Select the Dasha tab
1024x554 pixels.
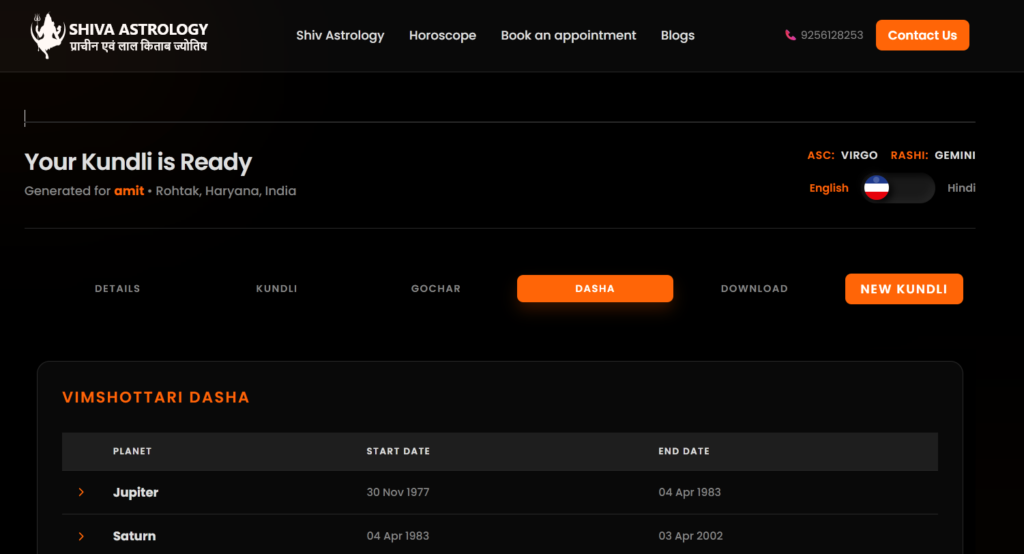click(x=595, y=289)
